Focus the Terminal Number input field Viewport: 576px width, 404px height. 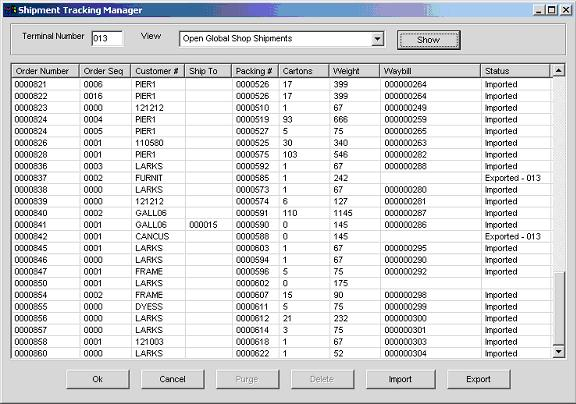(x=107, y=39)
